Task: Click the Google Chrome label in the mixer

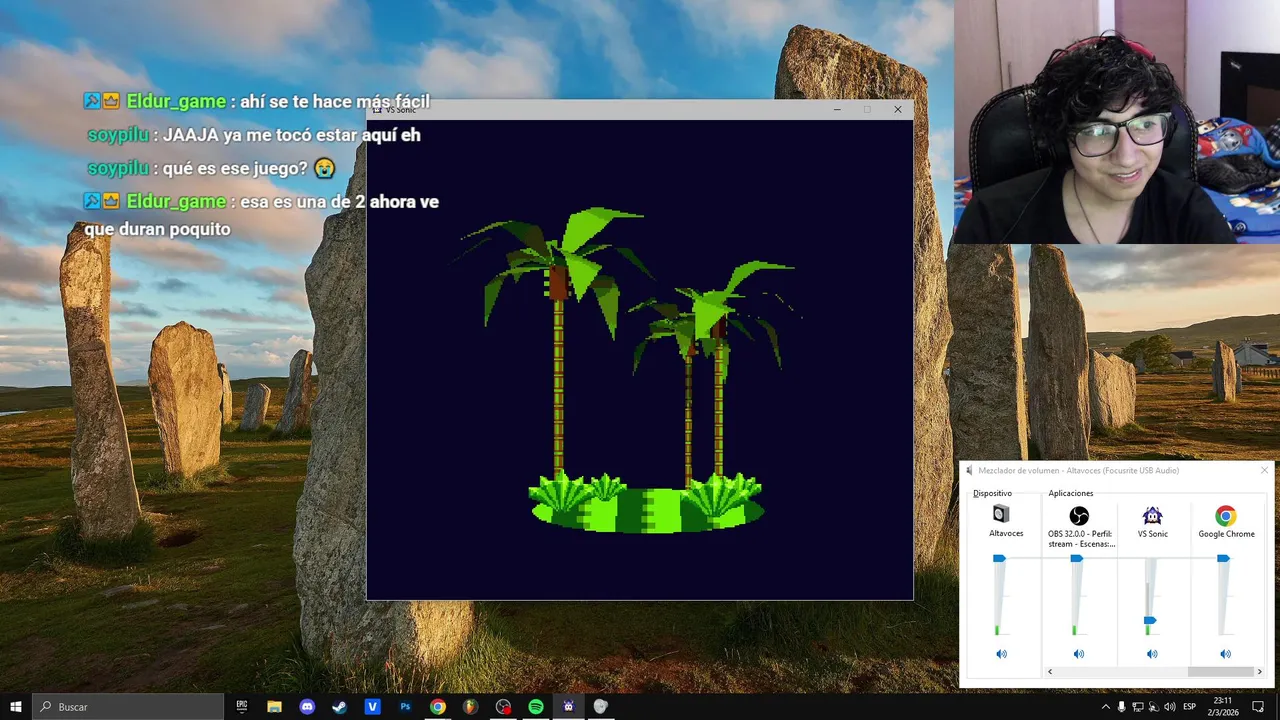Action: (1226, 534)
